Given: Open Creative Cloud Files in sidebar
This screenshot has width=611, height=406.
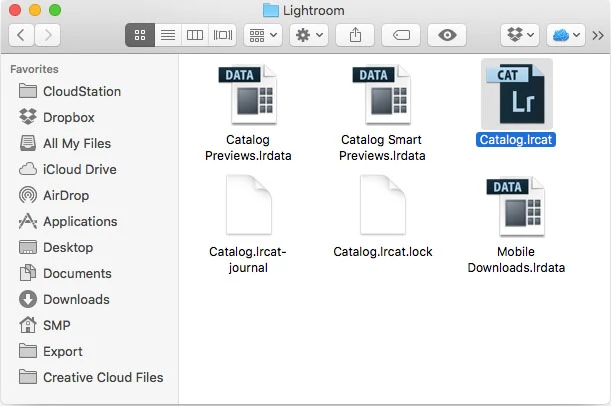Looking at the screenshot, I should point(92,377).
